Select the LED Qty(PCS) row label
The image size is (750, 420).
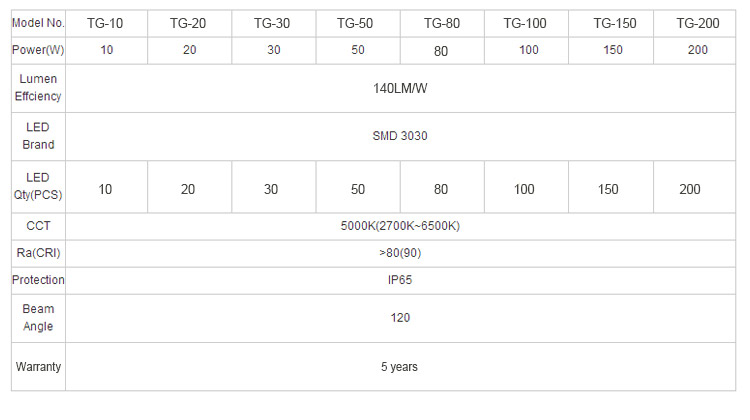[x=38, y=187]
